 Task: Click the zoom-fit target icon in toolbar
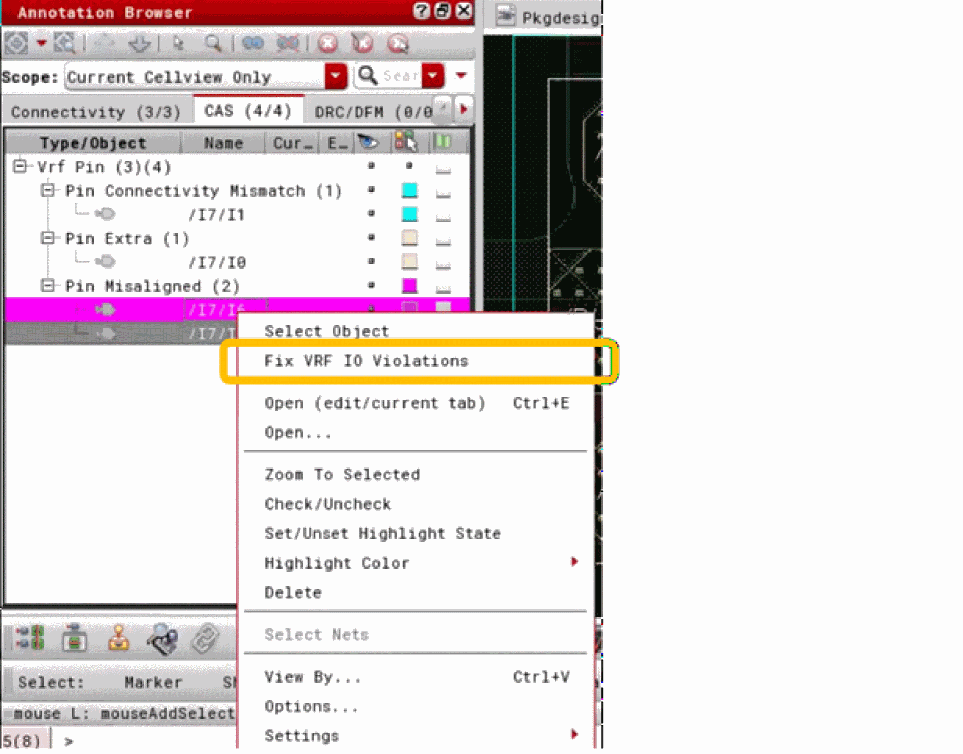[16, 43]
